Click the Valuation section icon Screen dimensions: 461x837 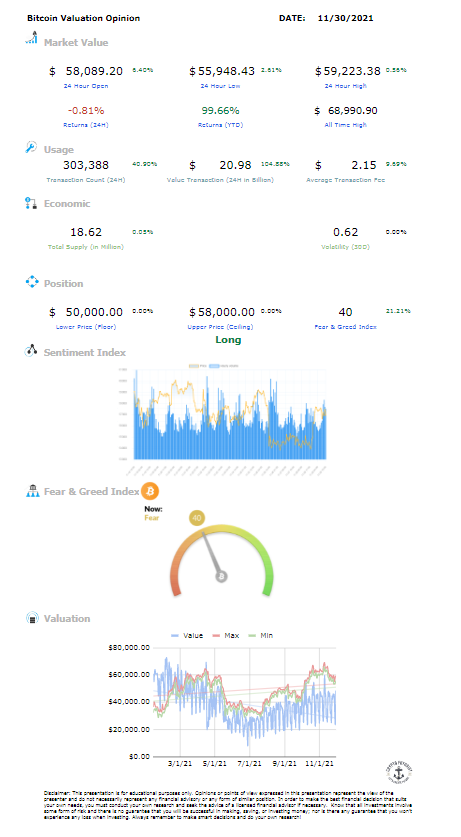click(x=33, y=618)
